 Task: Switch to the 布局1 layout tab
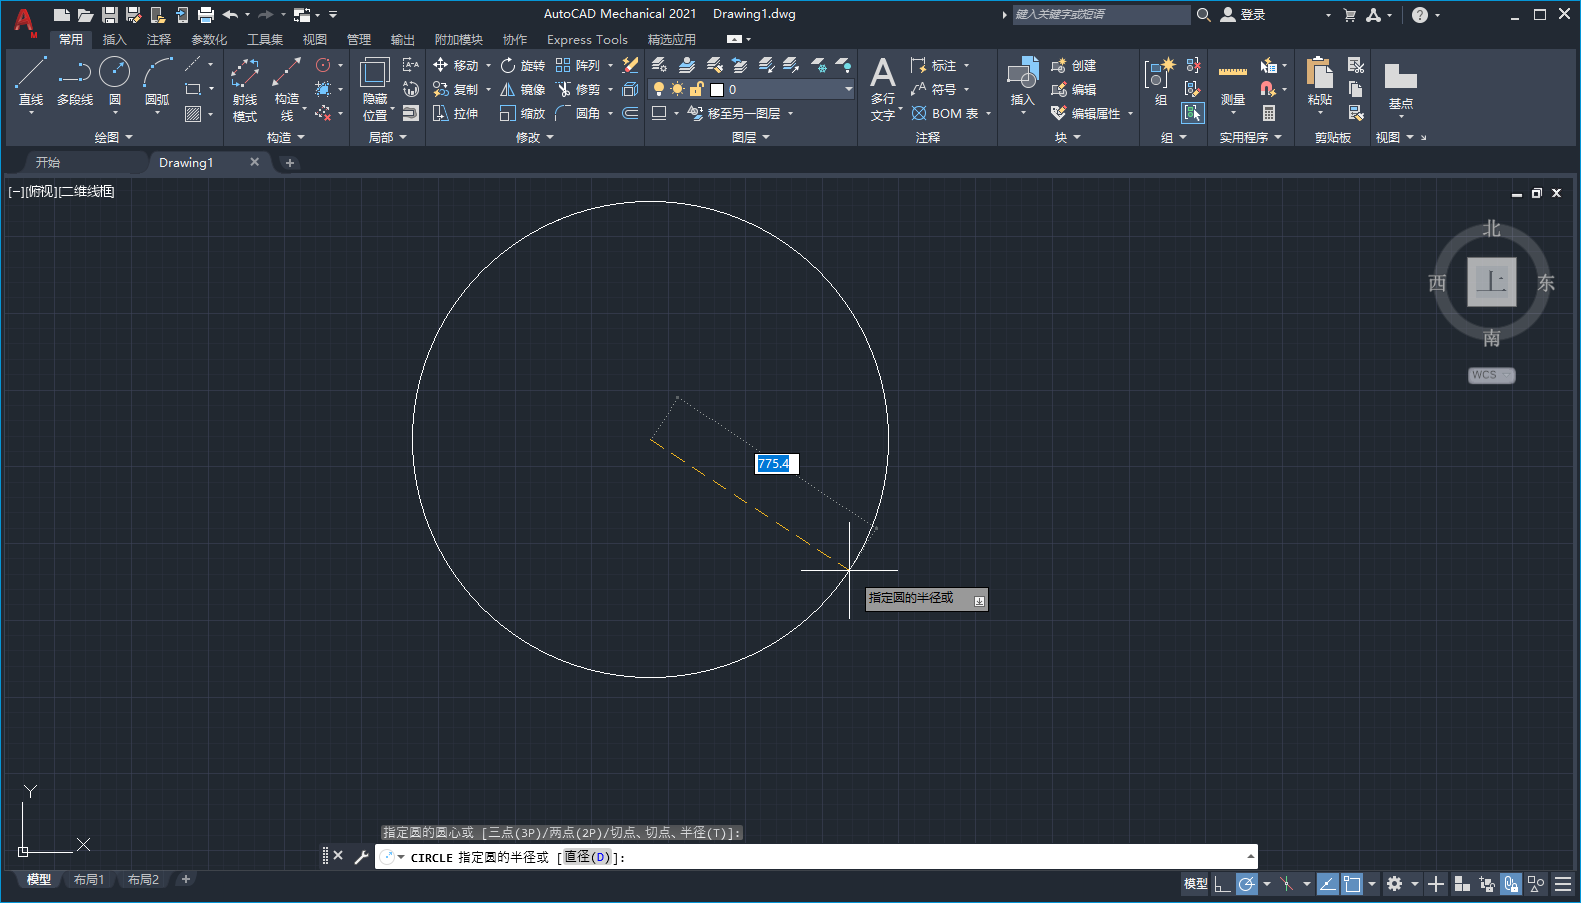click(x=89, y=879)
